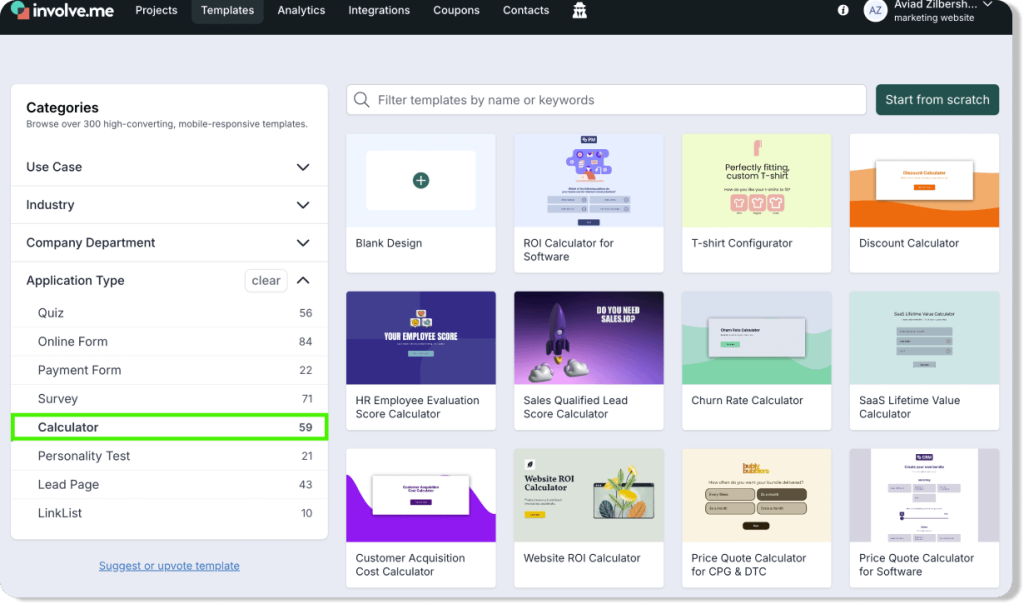Select the Quiz application type
The width and height of the screenshot is (1024, 604).
pos(169,313)
